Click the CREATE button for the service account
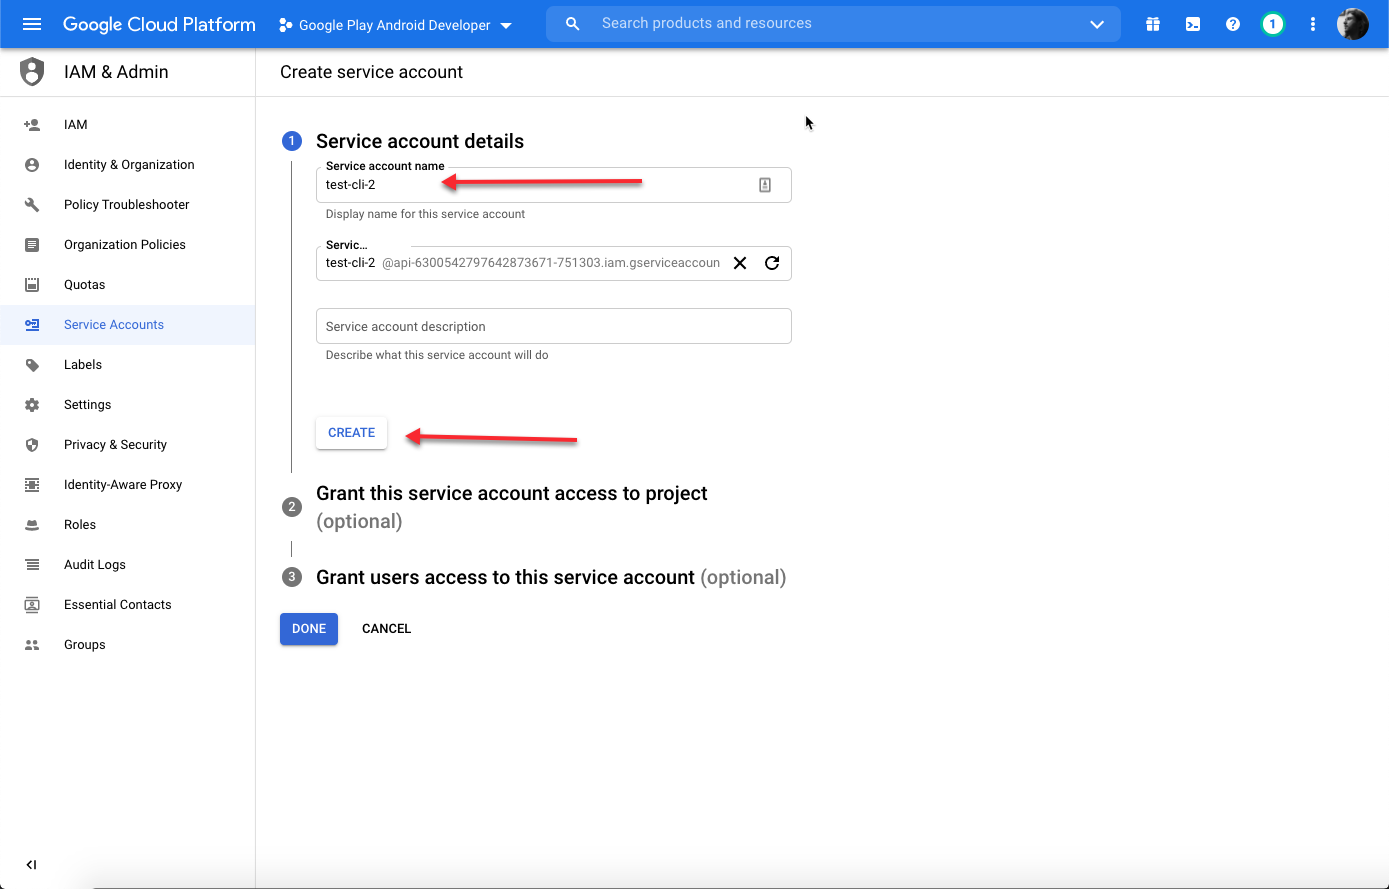 coord(351,432)
